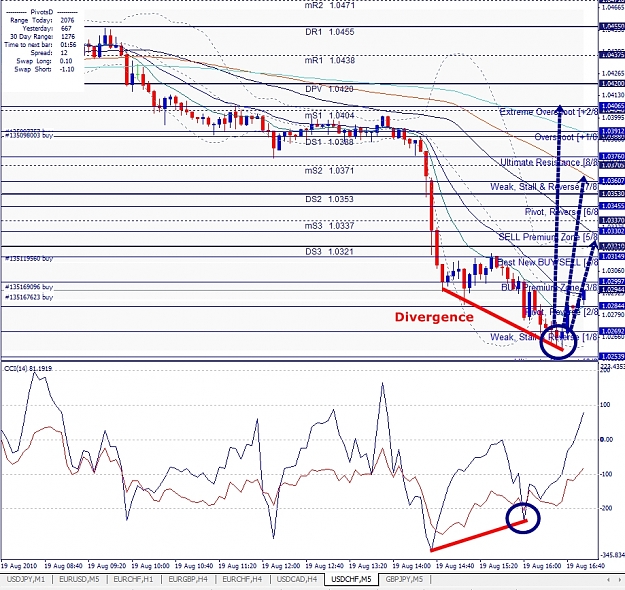Click the DR1 1.0455 pivot label
This screenshot has height=590, width=625.
pos(329,32)
